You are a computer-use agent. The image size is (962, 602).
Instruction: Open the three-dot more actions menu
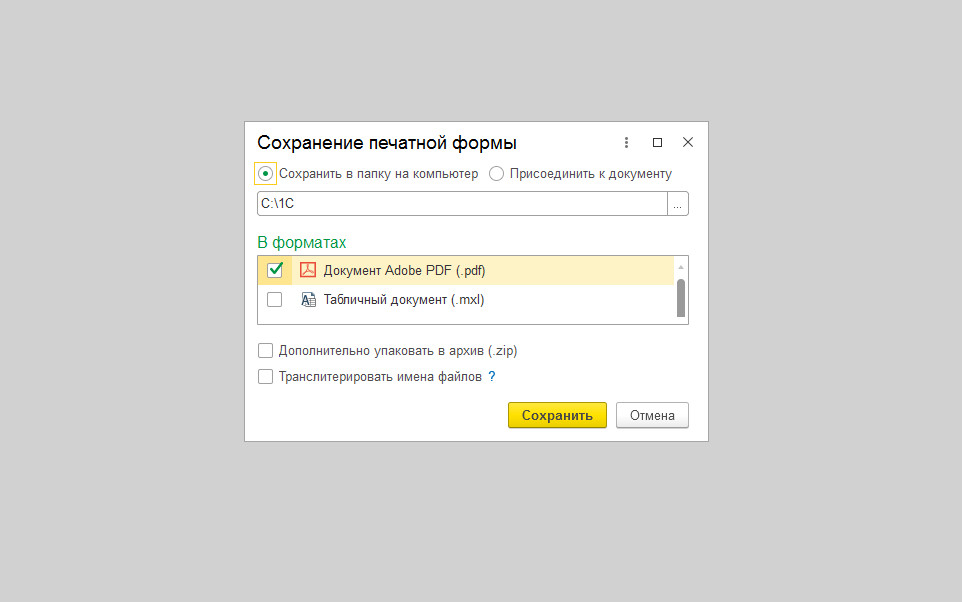(x=627, y=143)
